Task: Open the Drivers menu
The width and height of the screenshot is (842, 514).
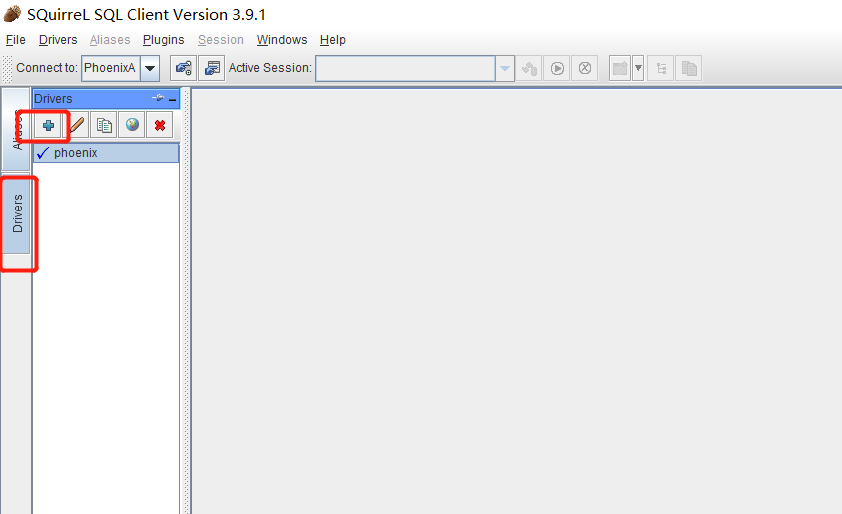Action: coord(58,40)
